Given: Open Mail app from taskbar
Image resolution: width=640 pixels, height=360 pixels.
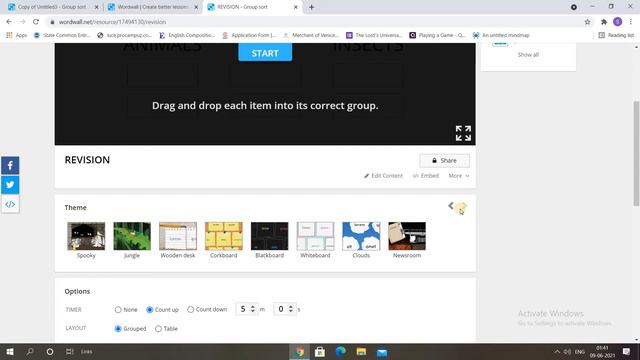Looking at the screenshot, I should 382,352.
